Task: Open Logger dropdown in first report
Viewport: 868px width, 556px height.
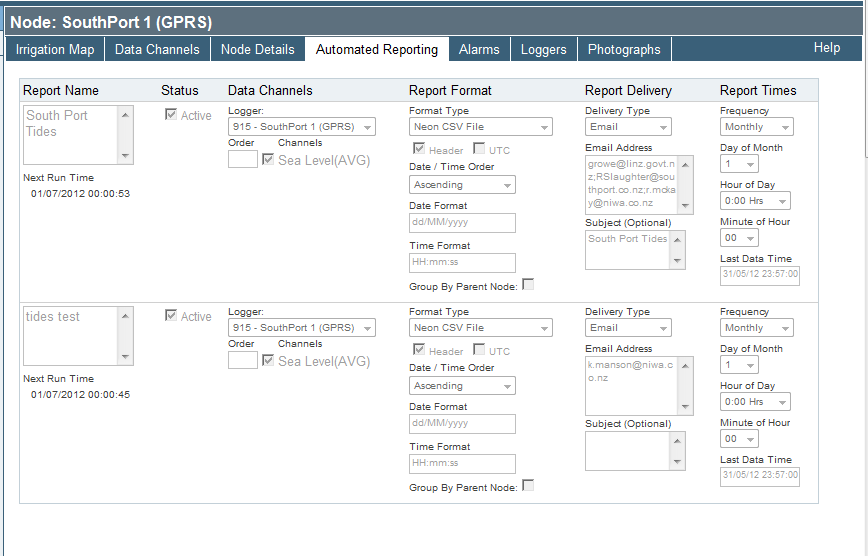Action: coord(301,127)
